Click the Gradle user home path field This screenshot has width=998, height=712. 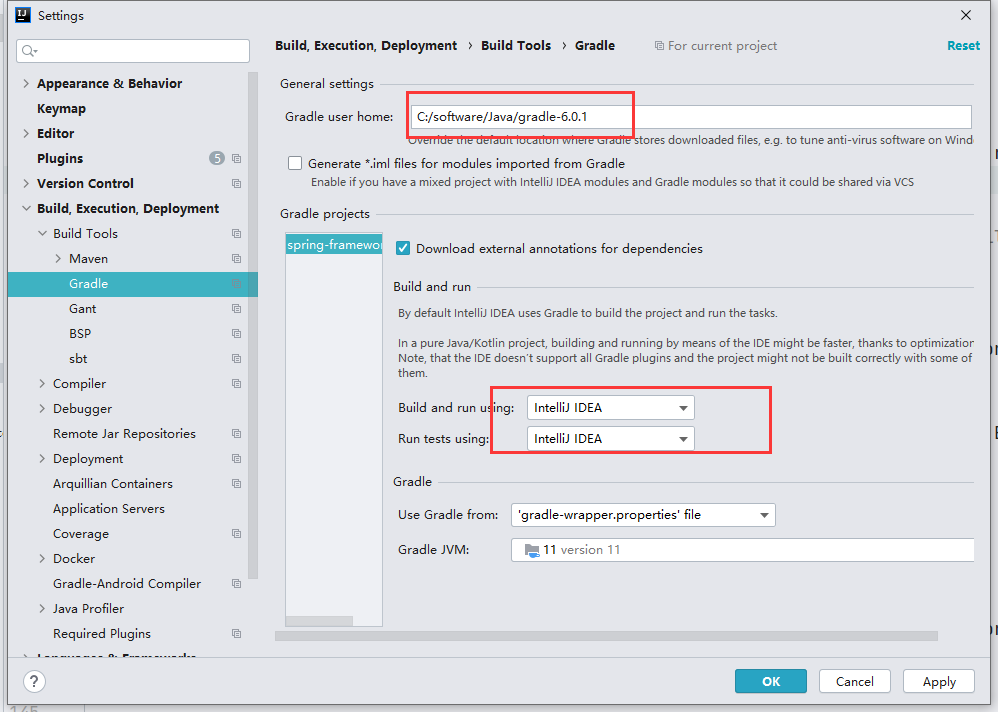690,117
